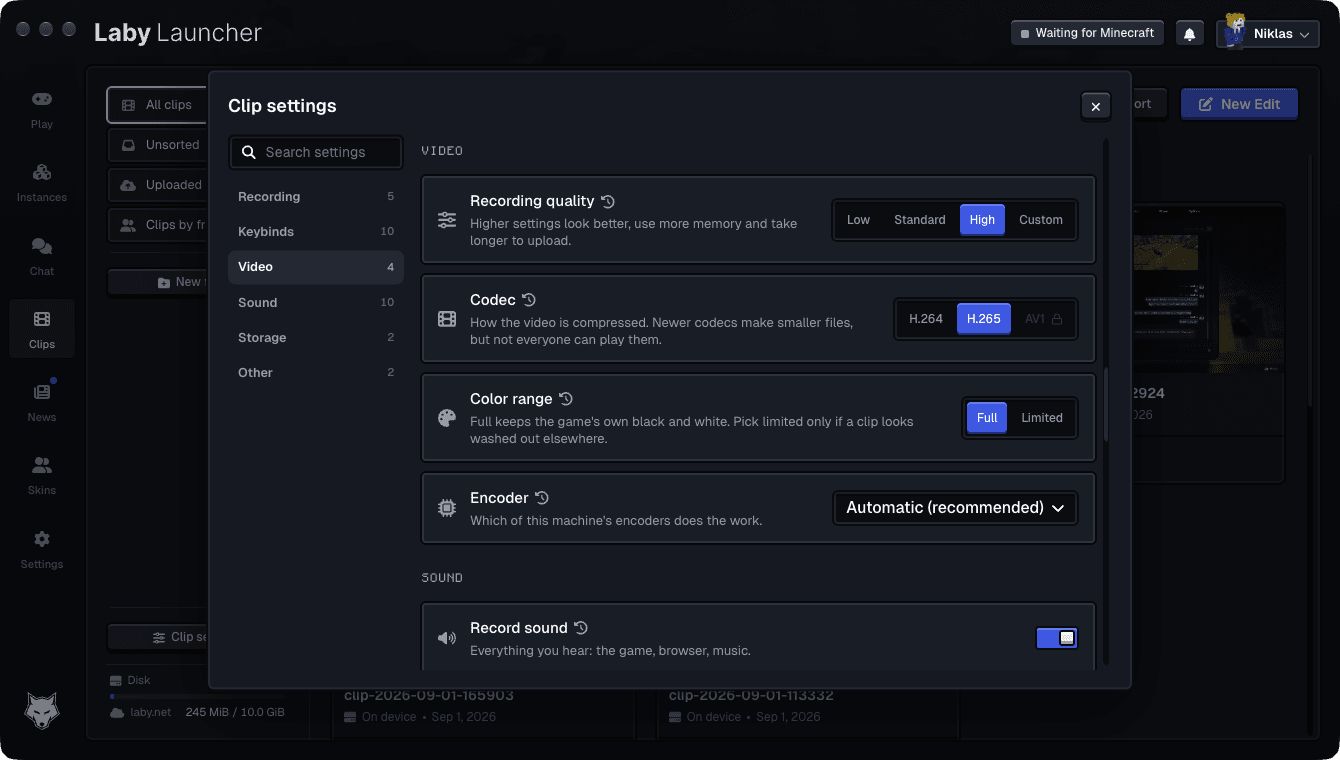Click clip-2026-09-01-165903 title

tap(428, 695)
